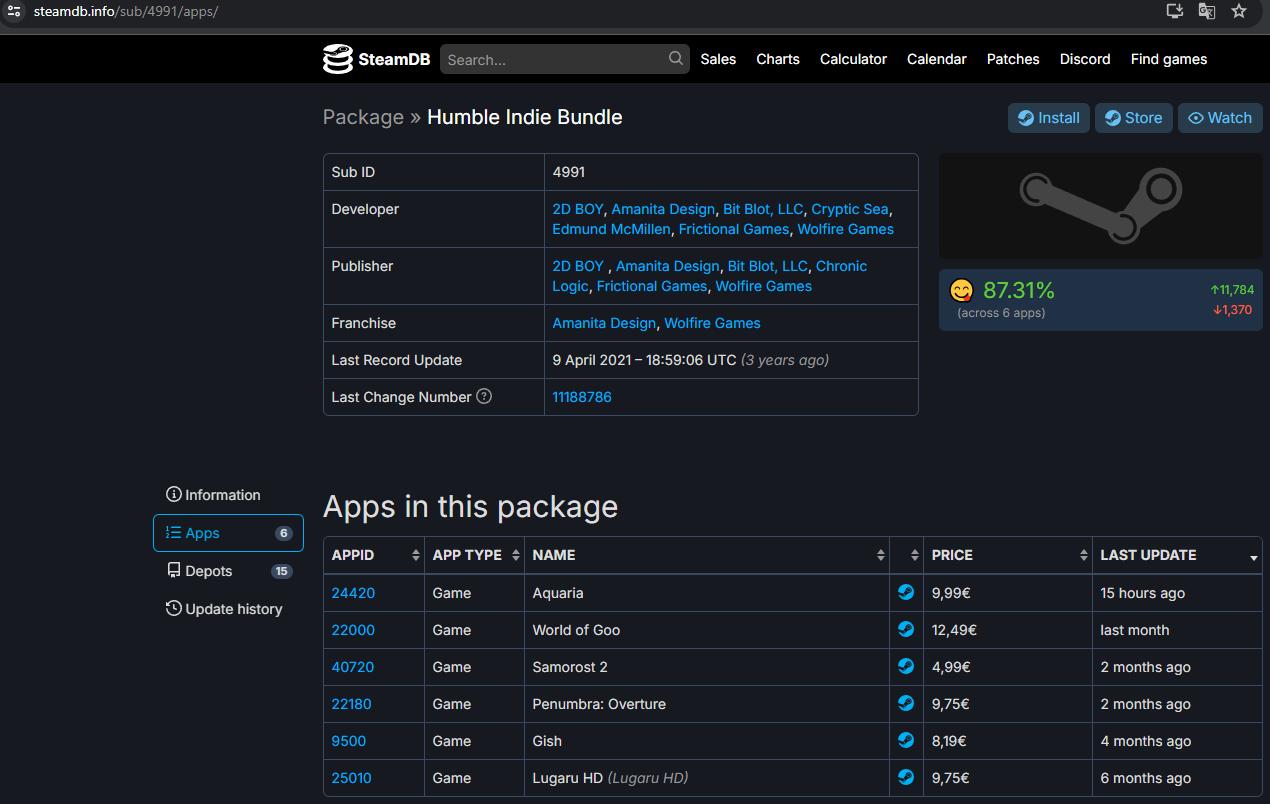Image resolution: width=1270 pixels, height=804 pixels.
Task: Click the site information icon in the address bar
Action: click(13, 11)
